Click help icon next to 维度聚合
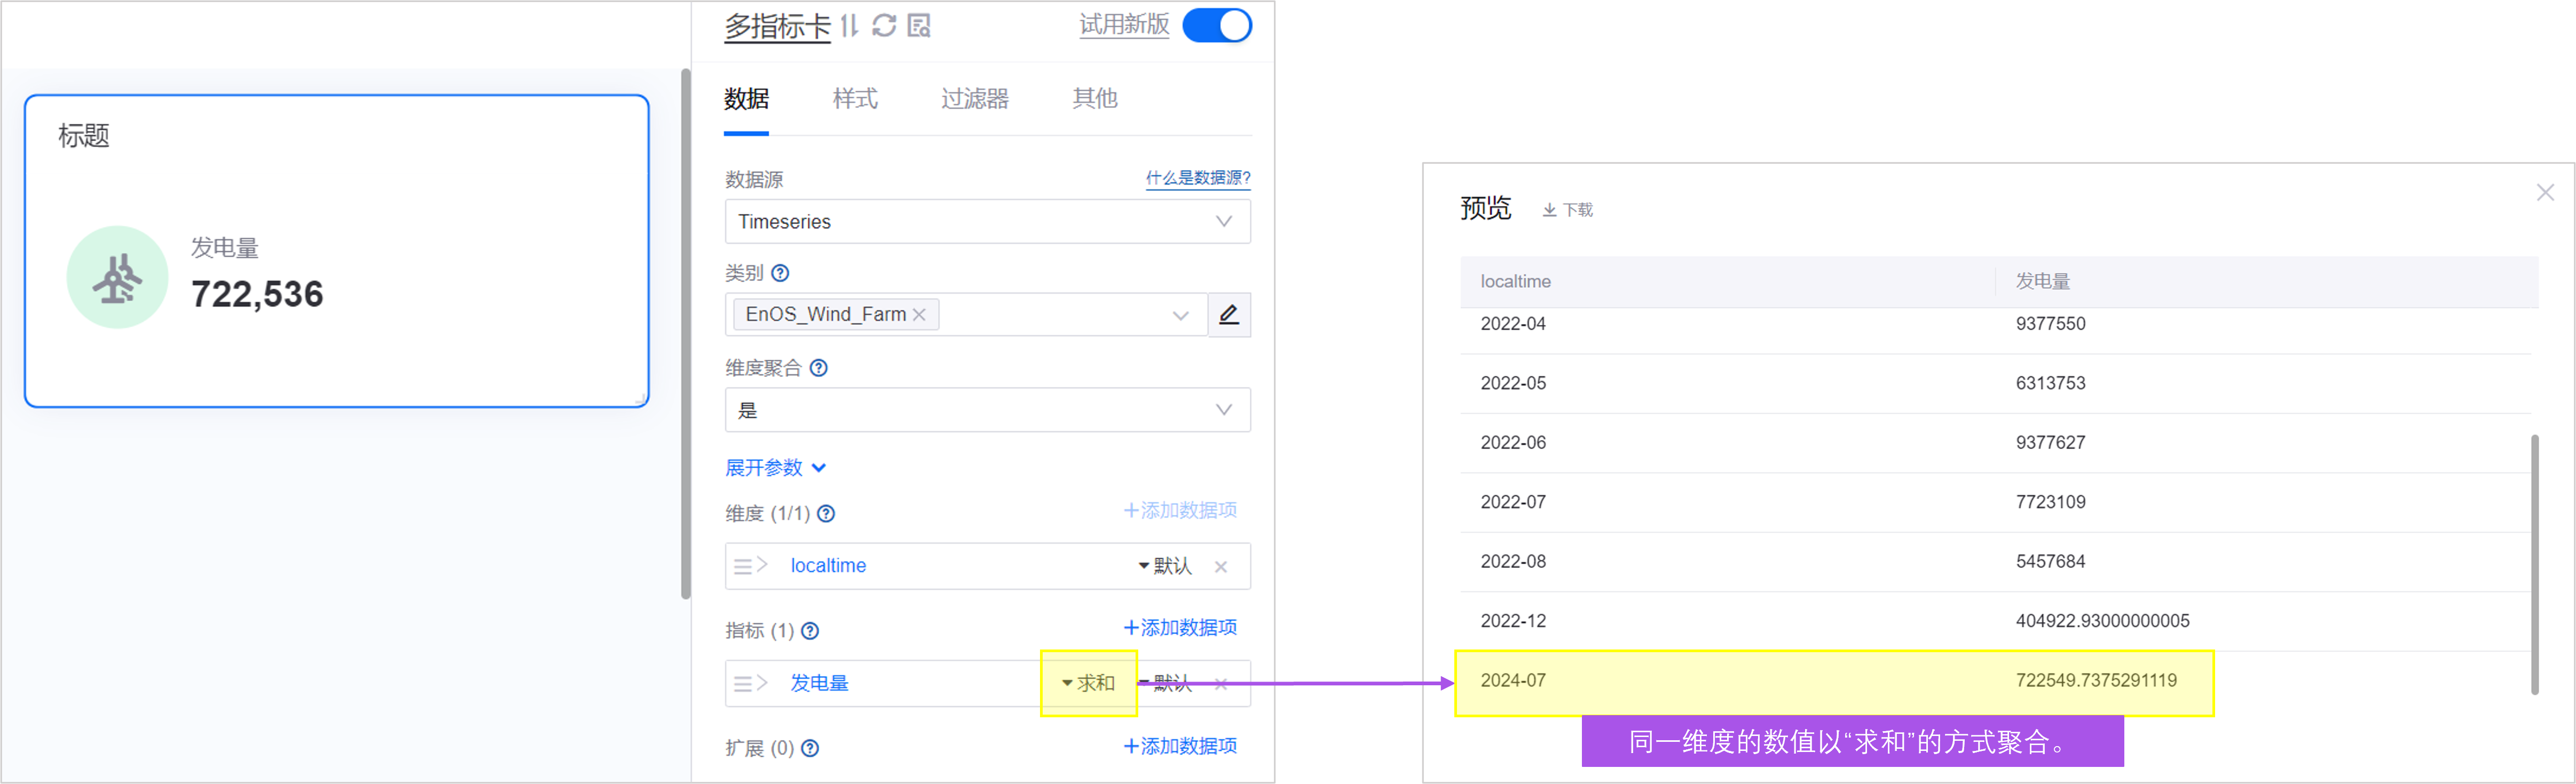The image size is (2576, 784). [x=819, y=368]
